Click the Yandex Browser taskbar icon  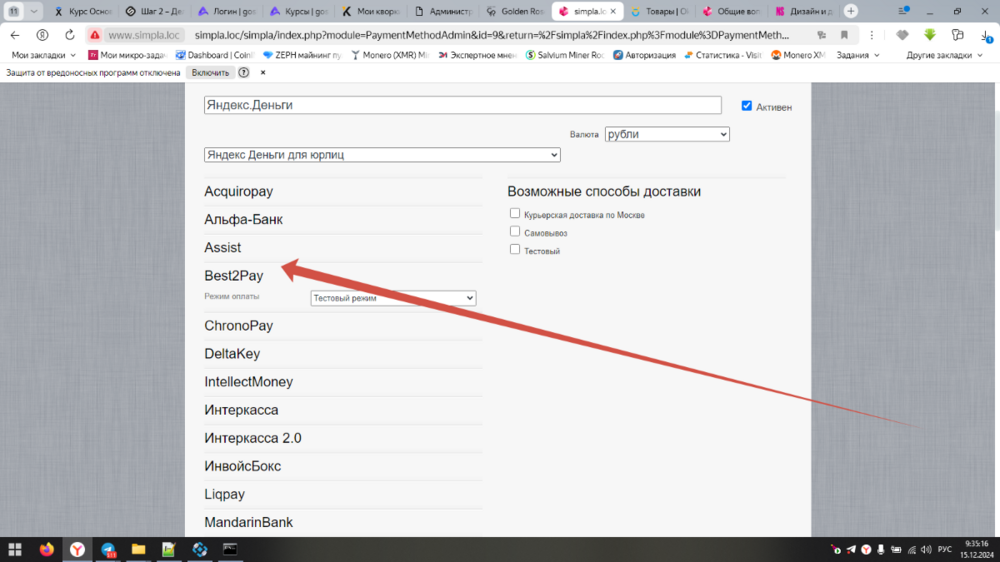click(x=77, y=549)
